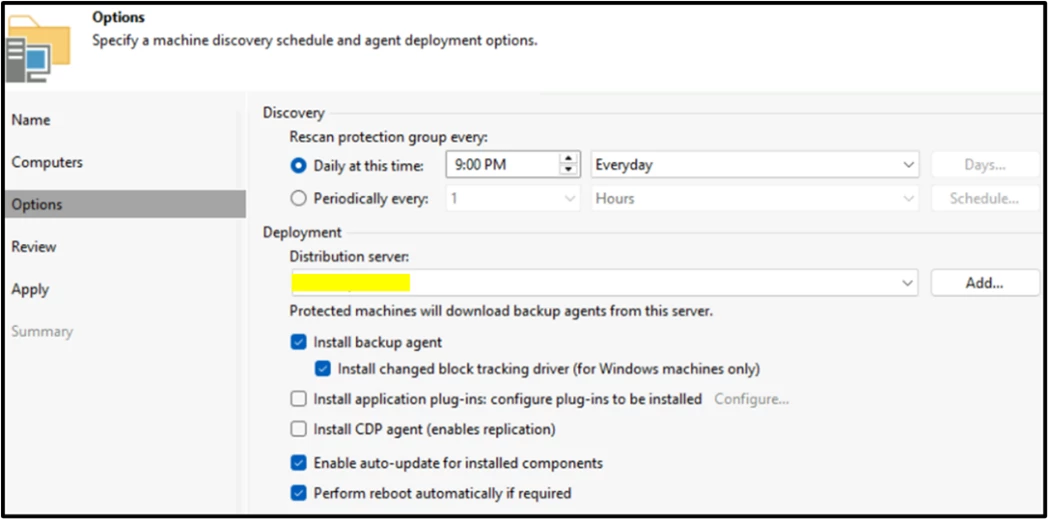Toggle Install changed block tracking driver checkbox
1048x519 pixels.
click(322, 369)
